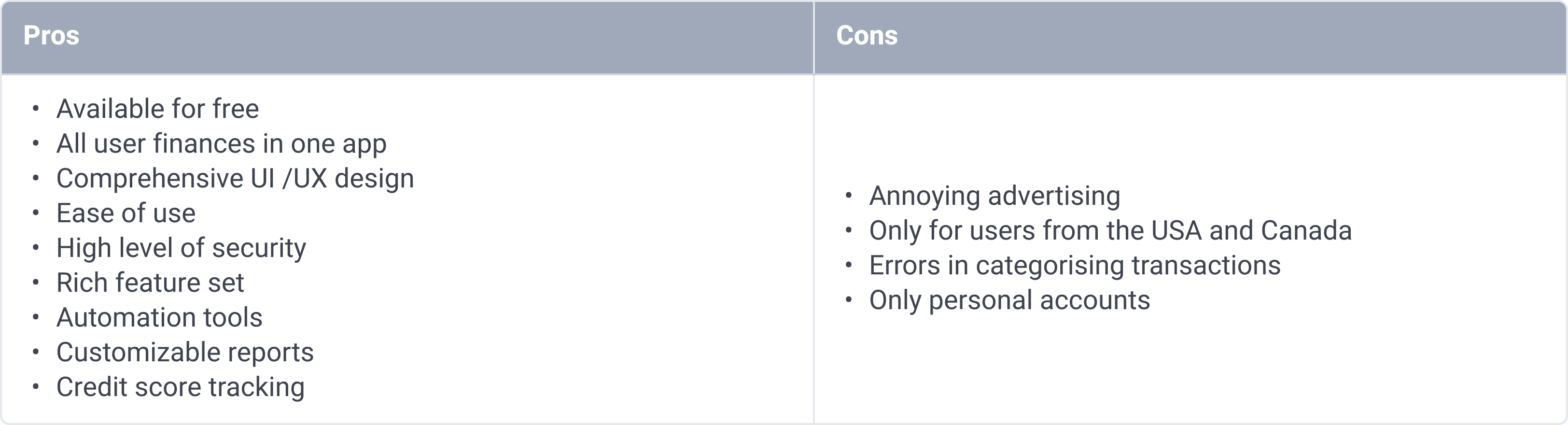Click the 'Automation tools' list item
Image resolution: width=1568 pixels, height=425 pixels.
[159, 318]
